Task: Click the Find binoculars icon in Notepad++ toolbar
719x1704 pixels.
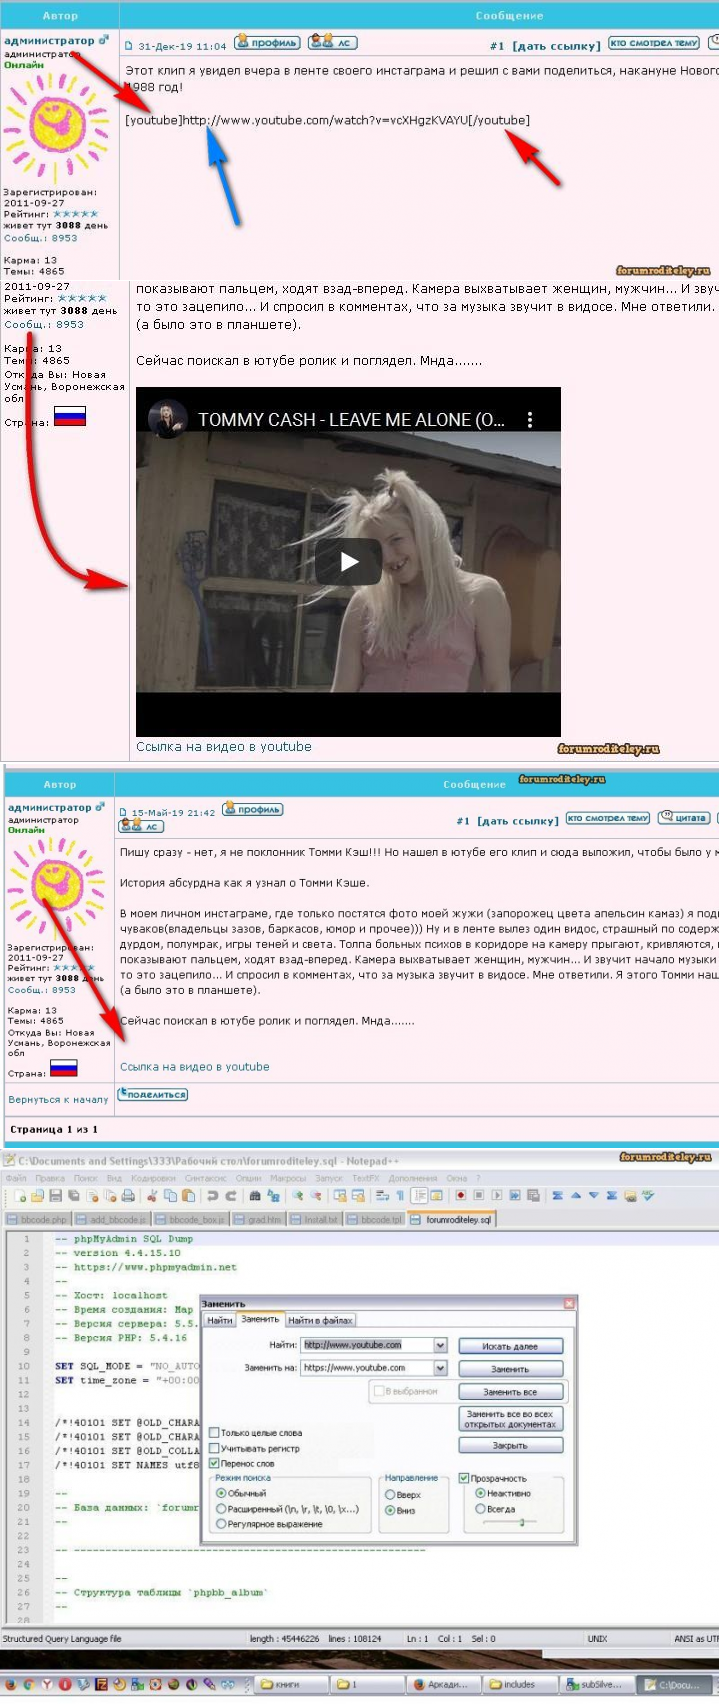Action: click(254, 1195)
